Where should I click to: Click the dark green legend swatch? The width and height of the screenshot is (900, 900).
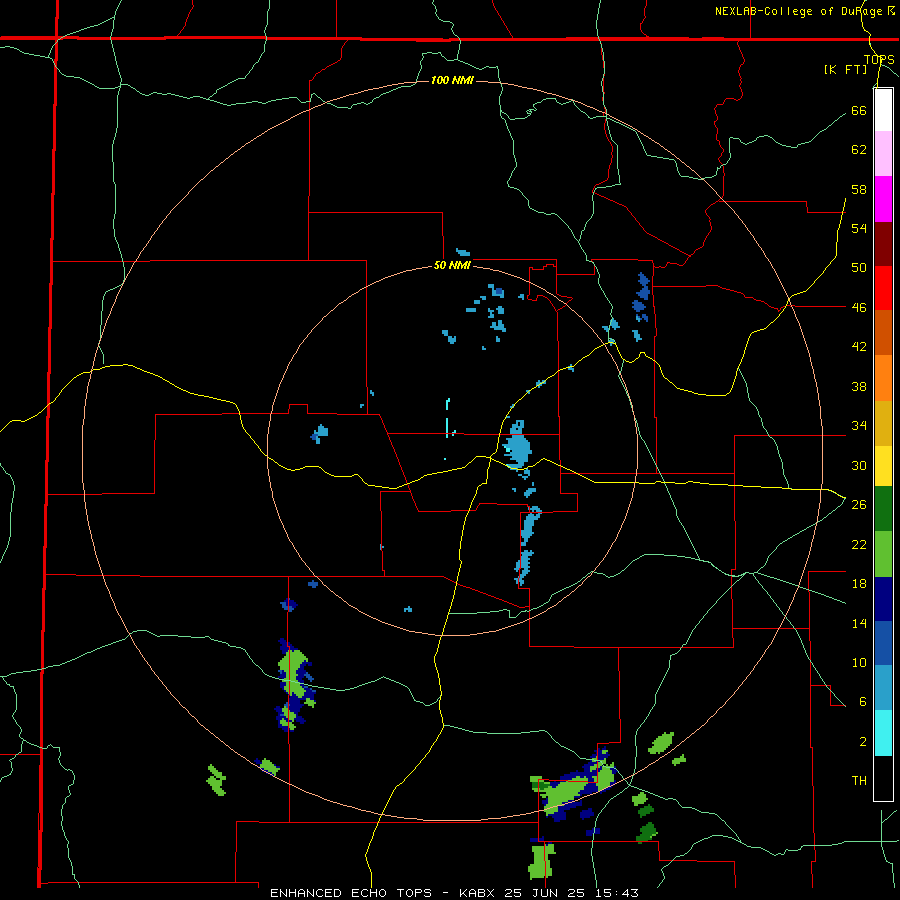coord(883,509)
